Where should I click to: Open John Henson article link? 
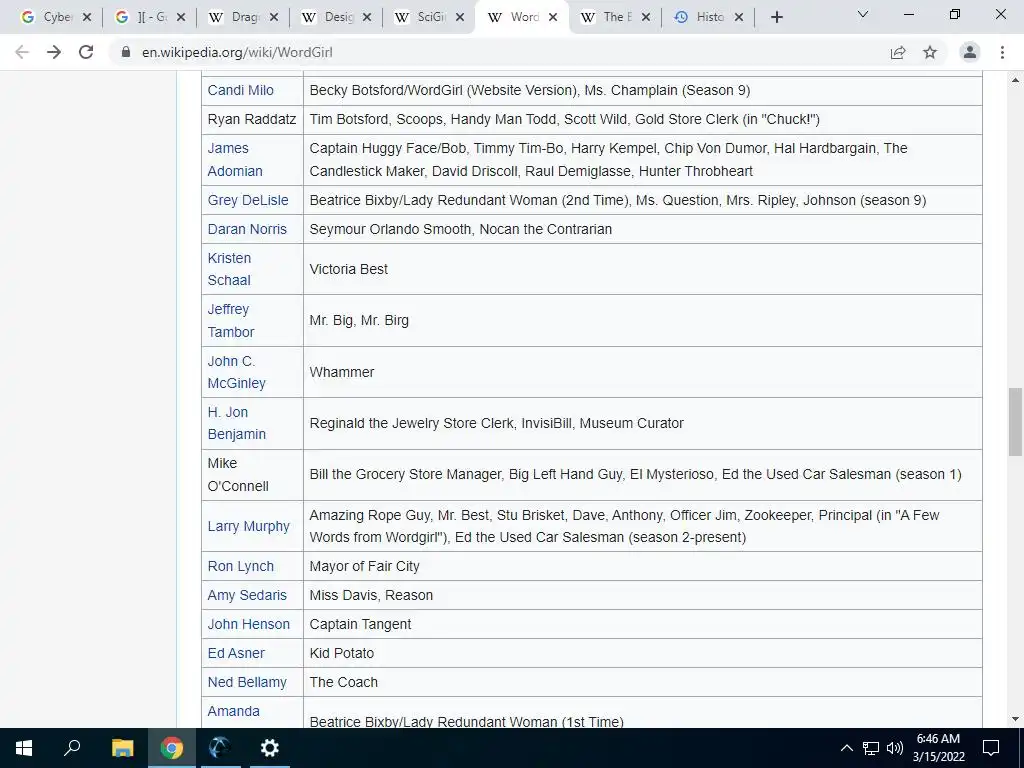pyautogui.click(x=249, y=624)
